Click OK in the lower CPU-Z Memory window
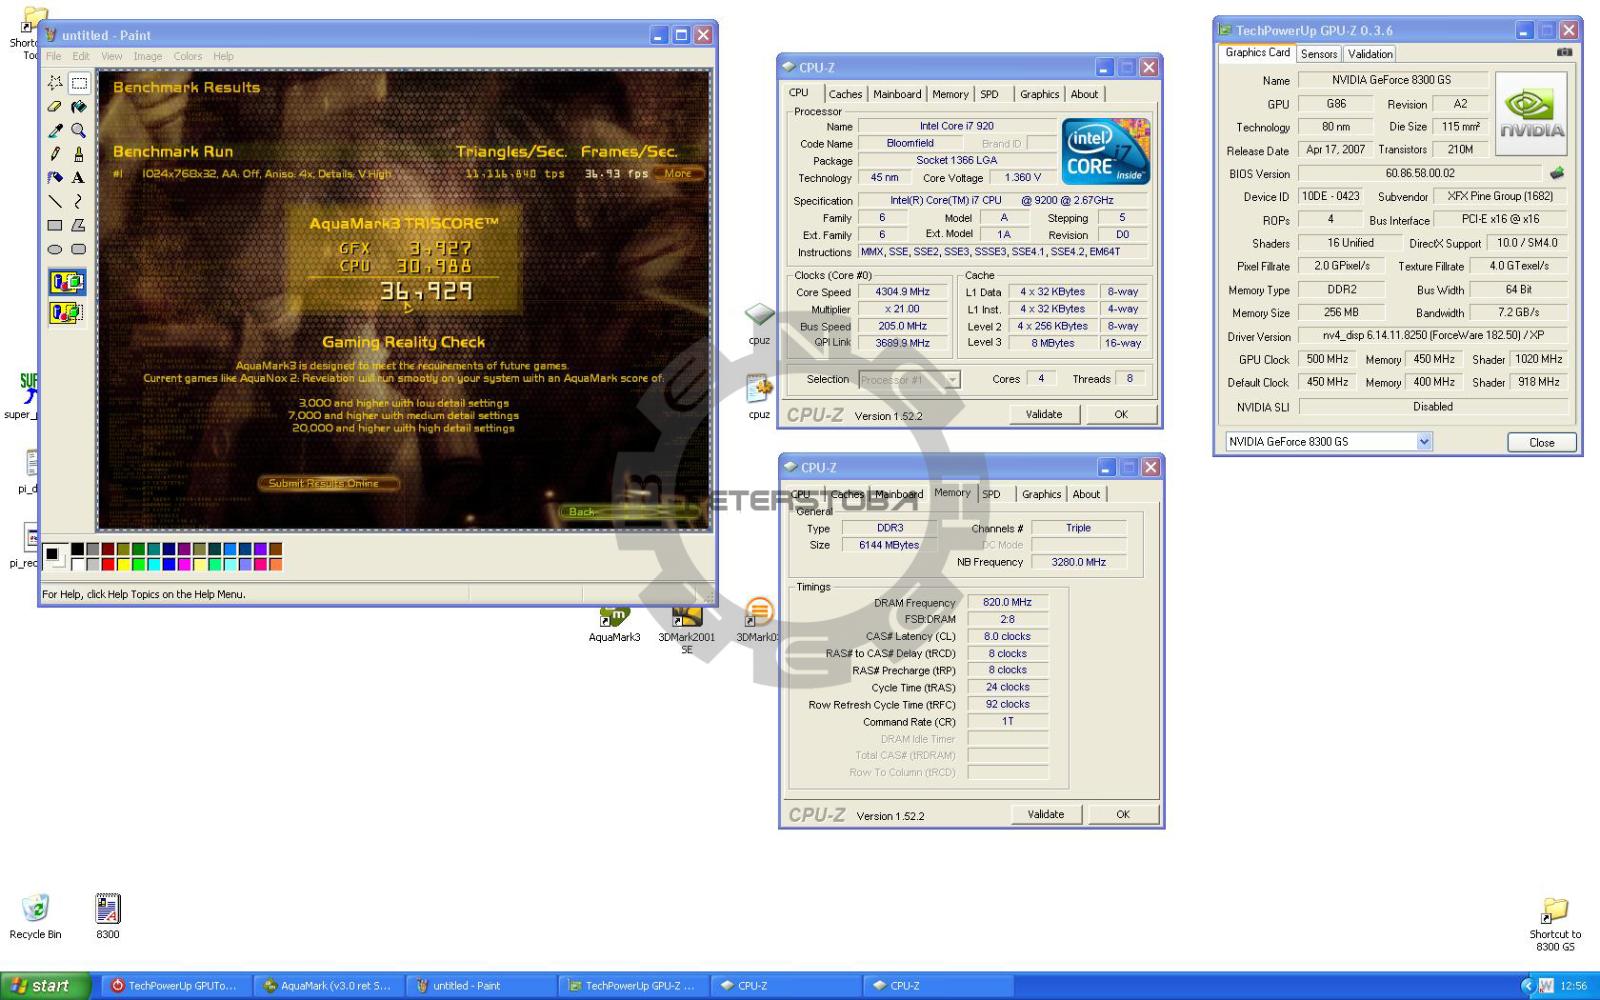 [x=1123, y=814]
